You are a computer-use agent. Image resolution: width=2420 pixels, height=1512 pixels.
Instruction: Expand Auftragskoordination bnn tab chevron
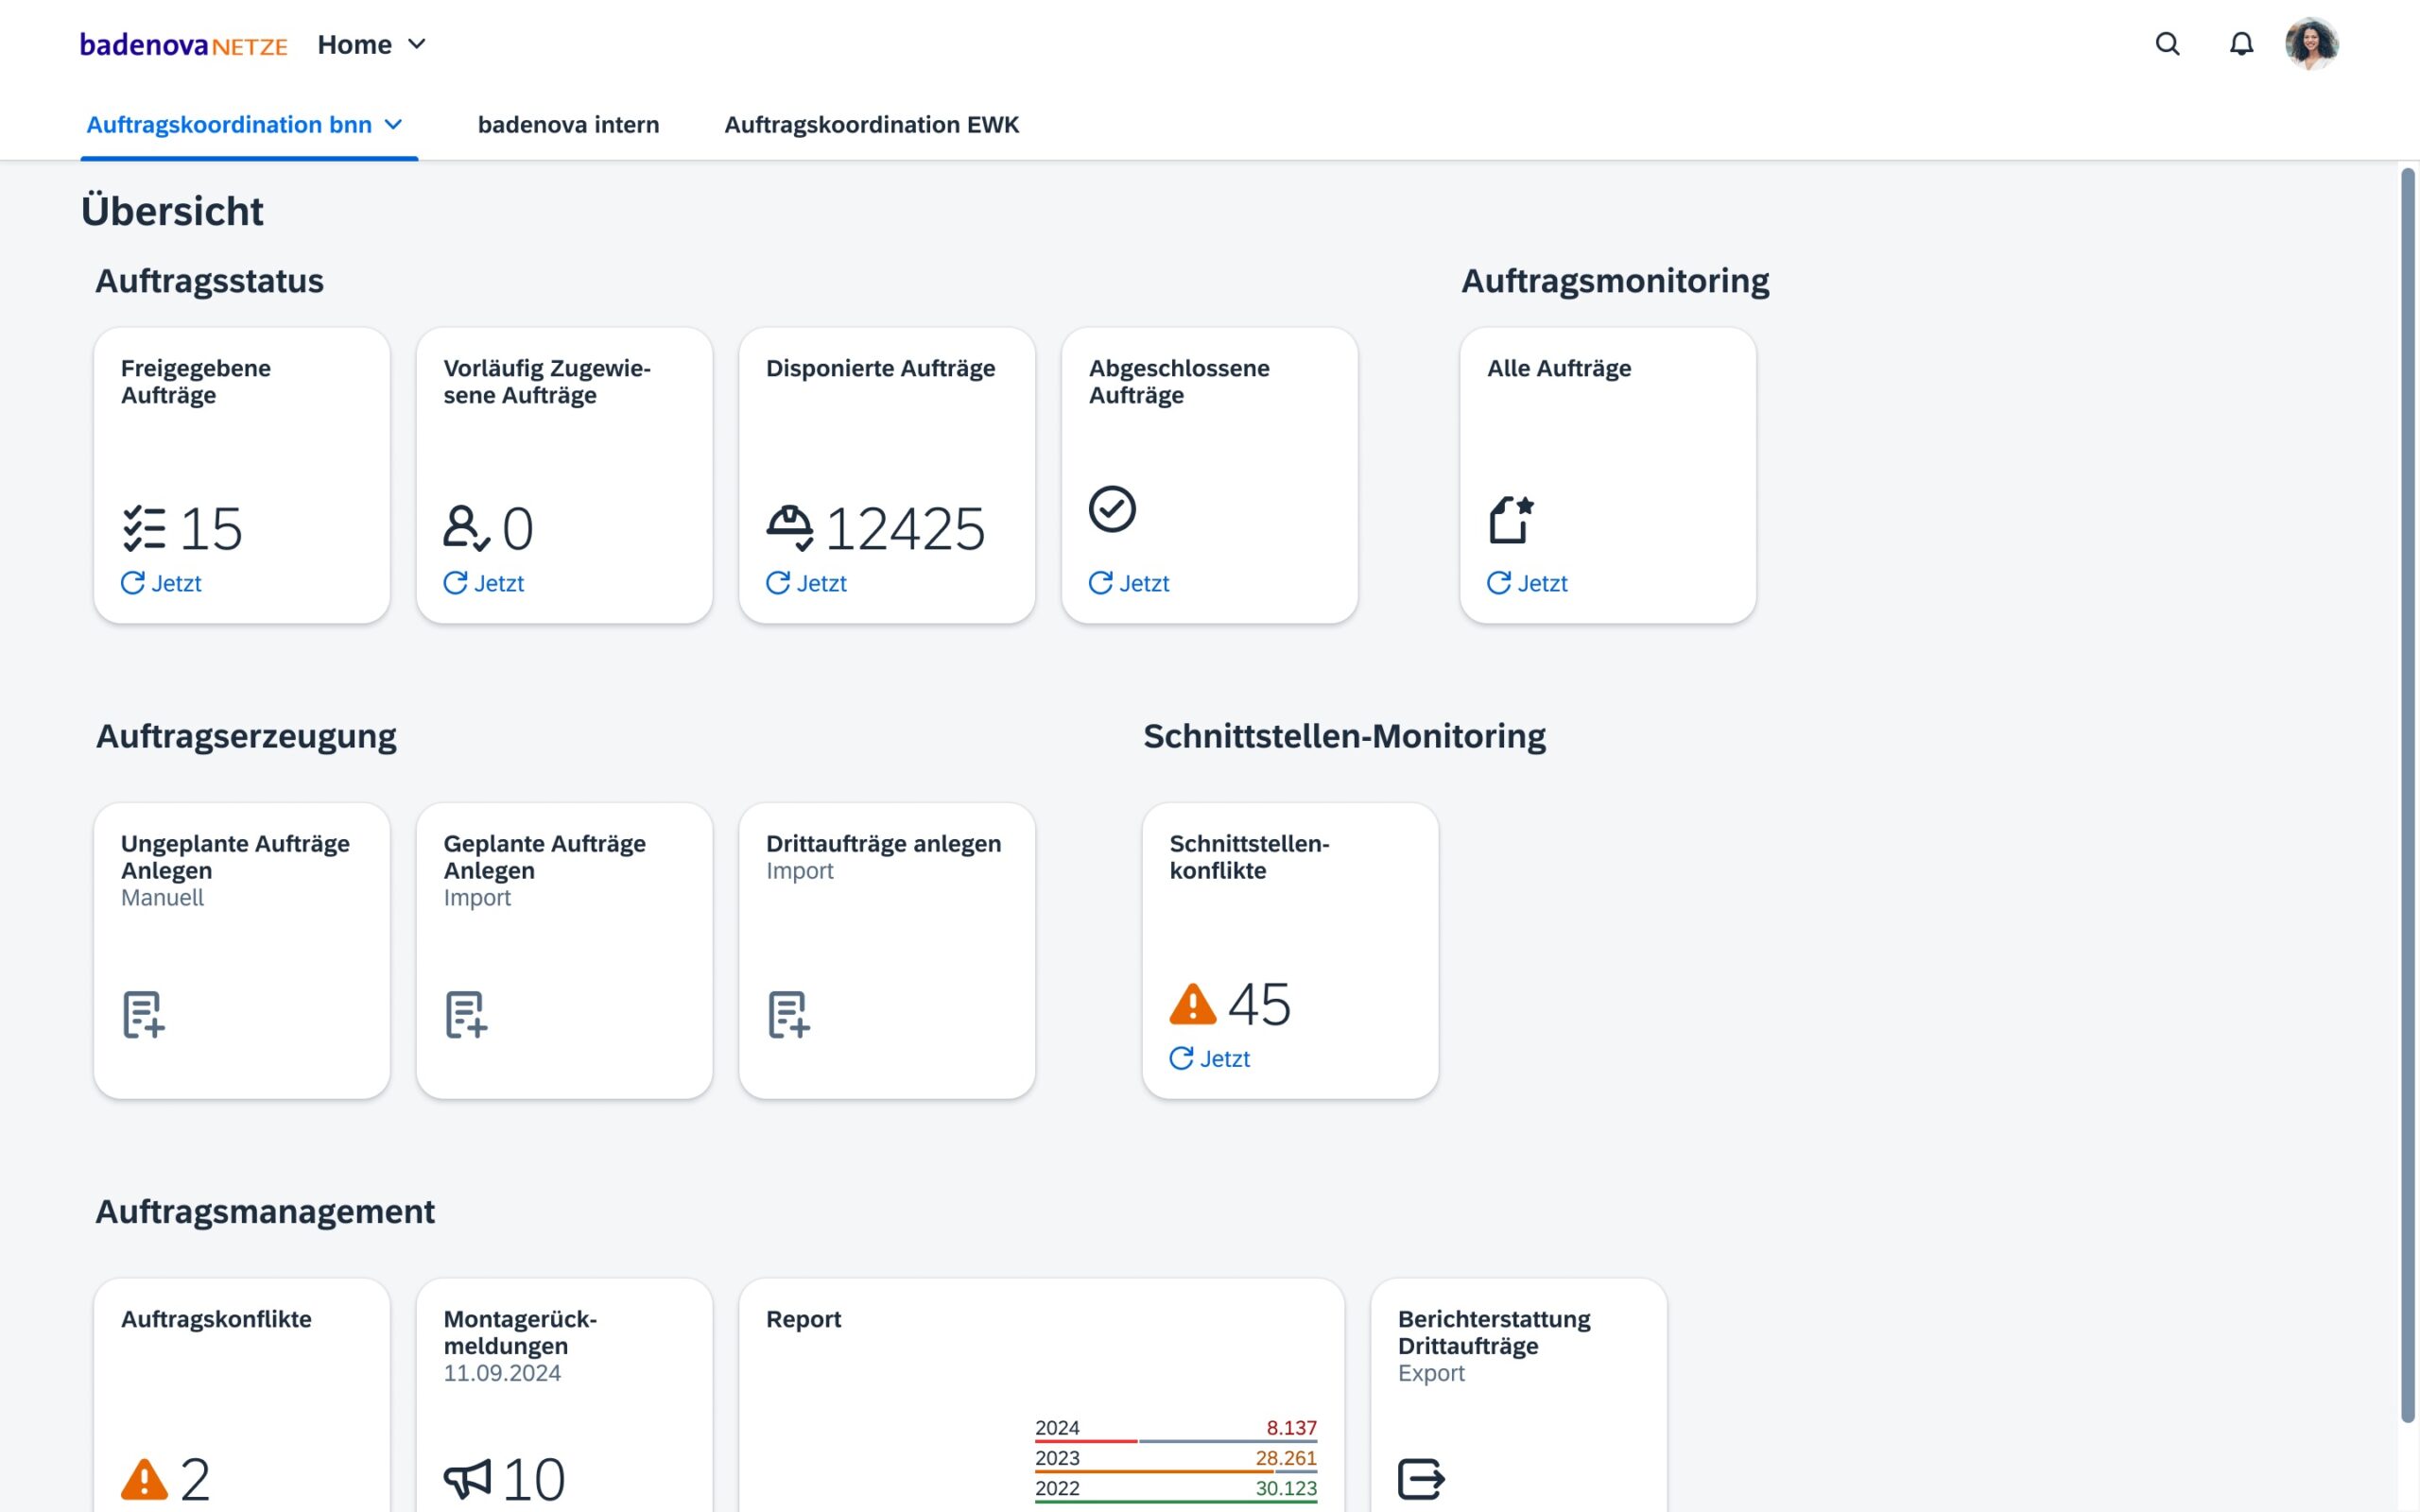coord(394,124)
